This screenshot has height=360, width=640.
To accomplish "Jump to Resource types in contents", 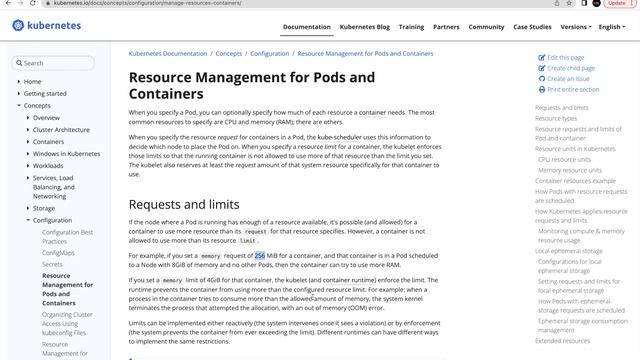I will coord(556,118).
